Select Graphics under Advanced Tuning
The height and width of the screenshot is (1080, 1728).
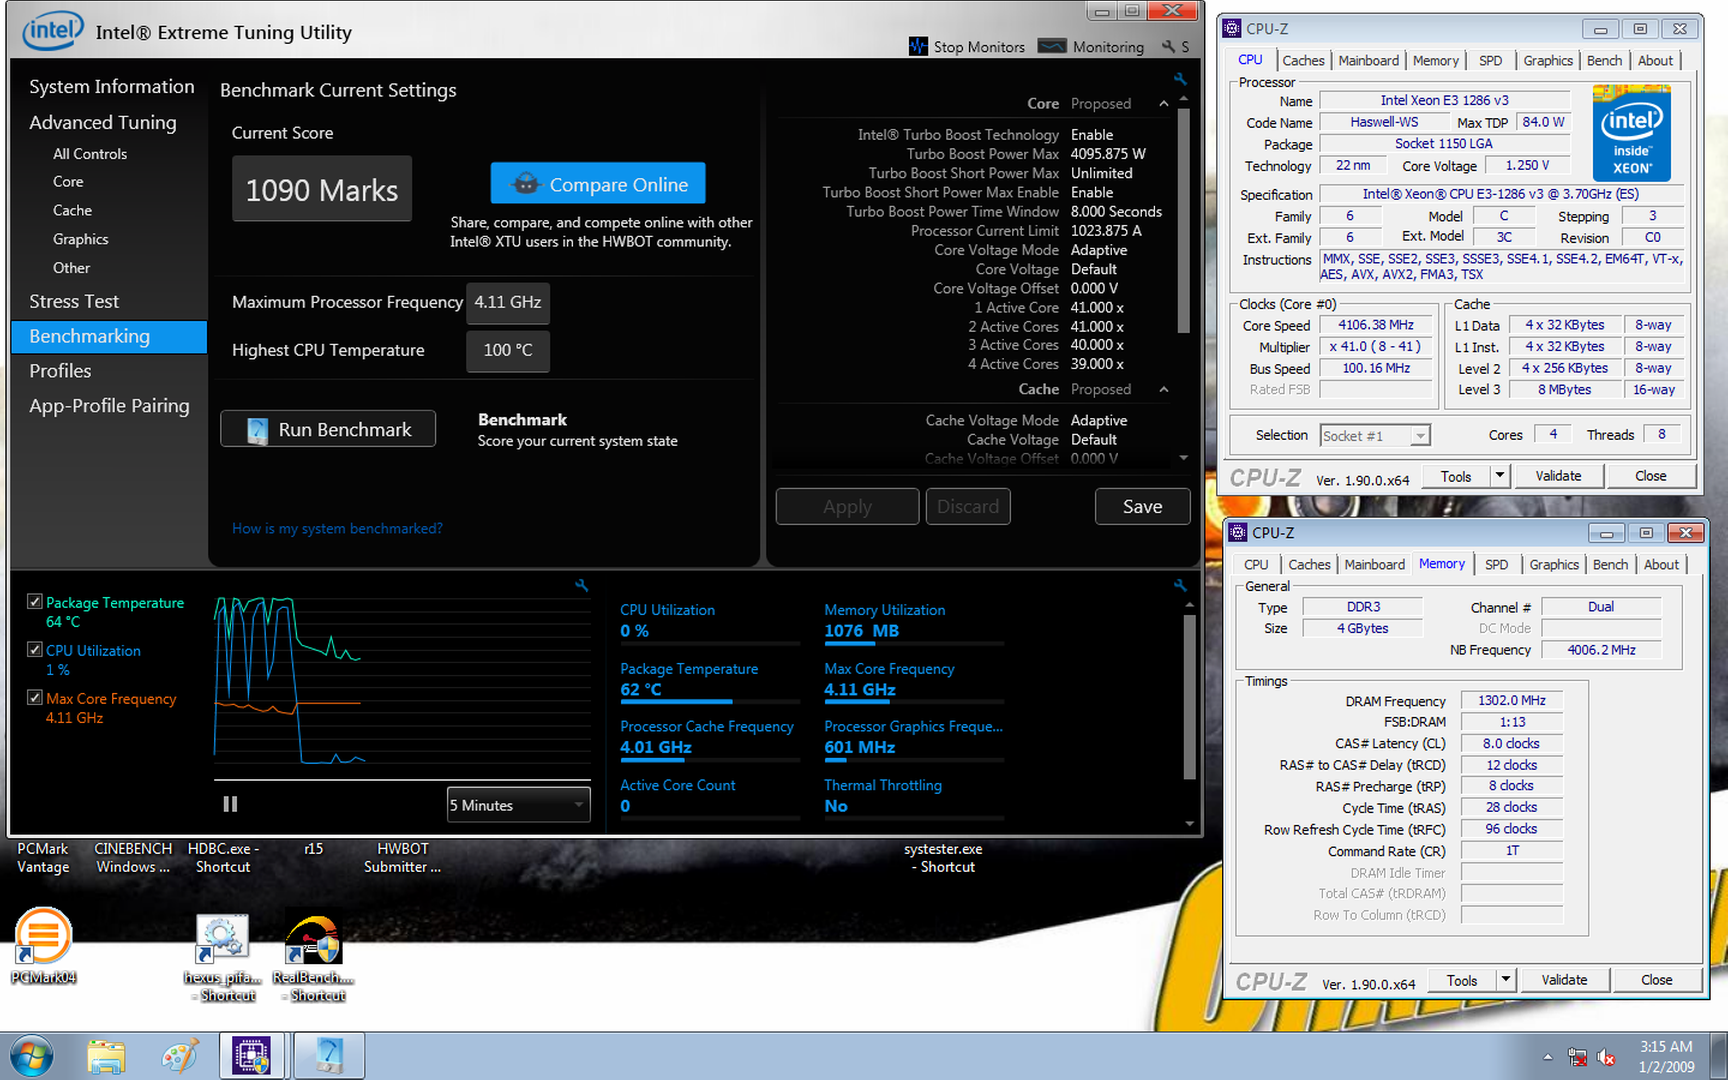coord(81,240)
